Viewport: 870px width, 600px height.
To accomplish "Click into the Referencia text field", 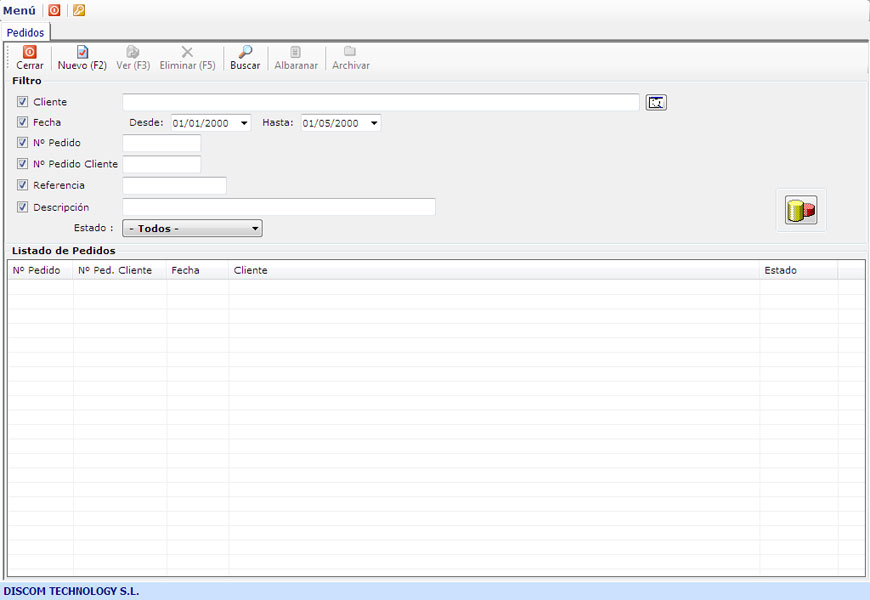I will pyautogui.click(x=174, y=185).
